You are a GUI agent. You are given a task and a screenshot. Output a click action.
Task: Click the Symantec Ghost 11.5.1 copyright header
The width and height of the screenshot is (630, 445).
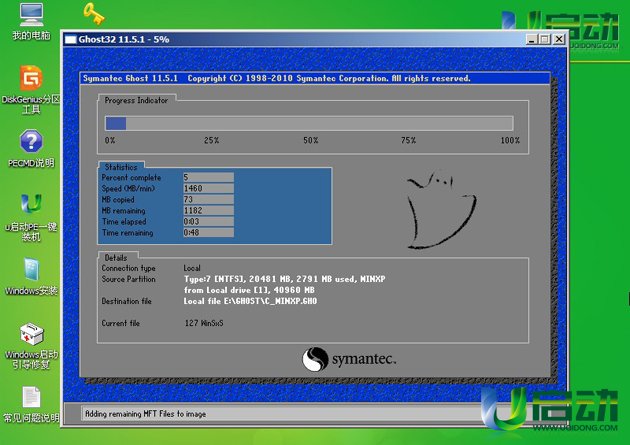point(277,78)
